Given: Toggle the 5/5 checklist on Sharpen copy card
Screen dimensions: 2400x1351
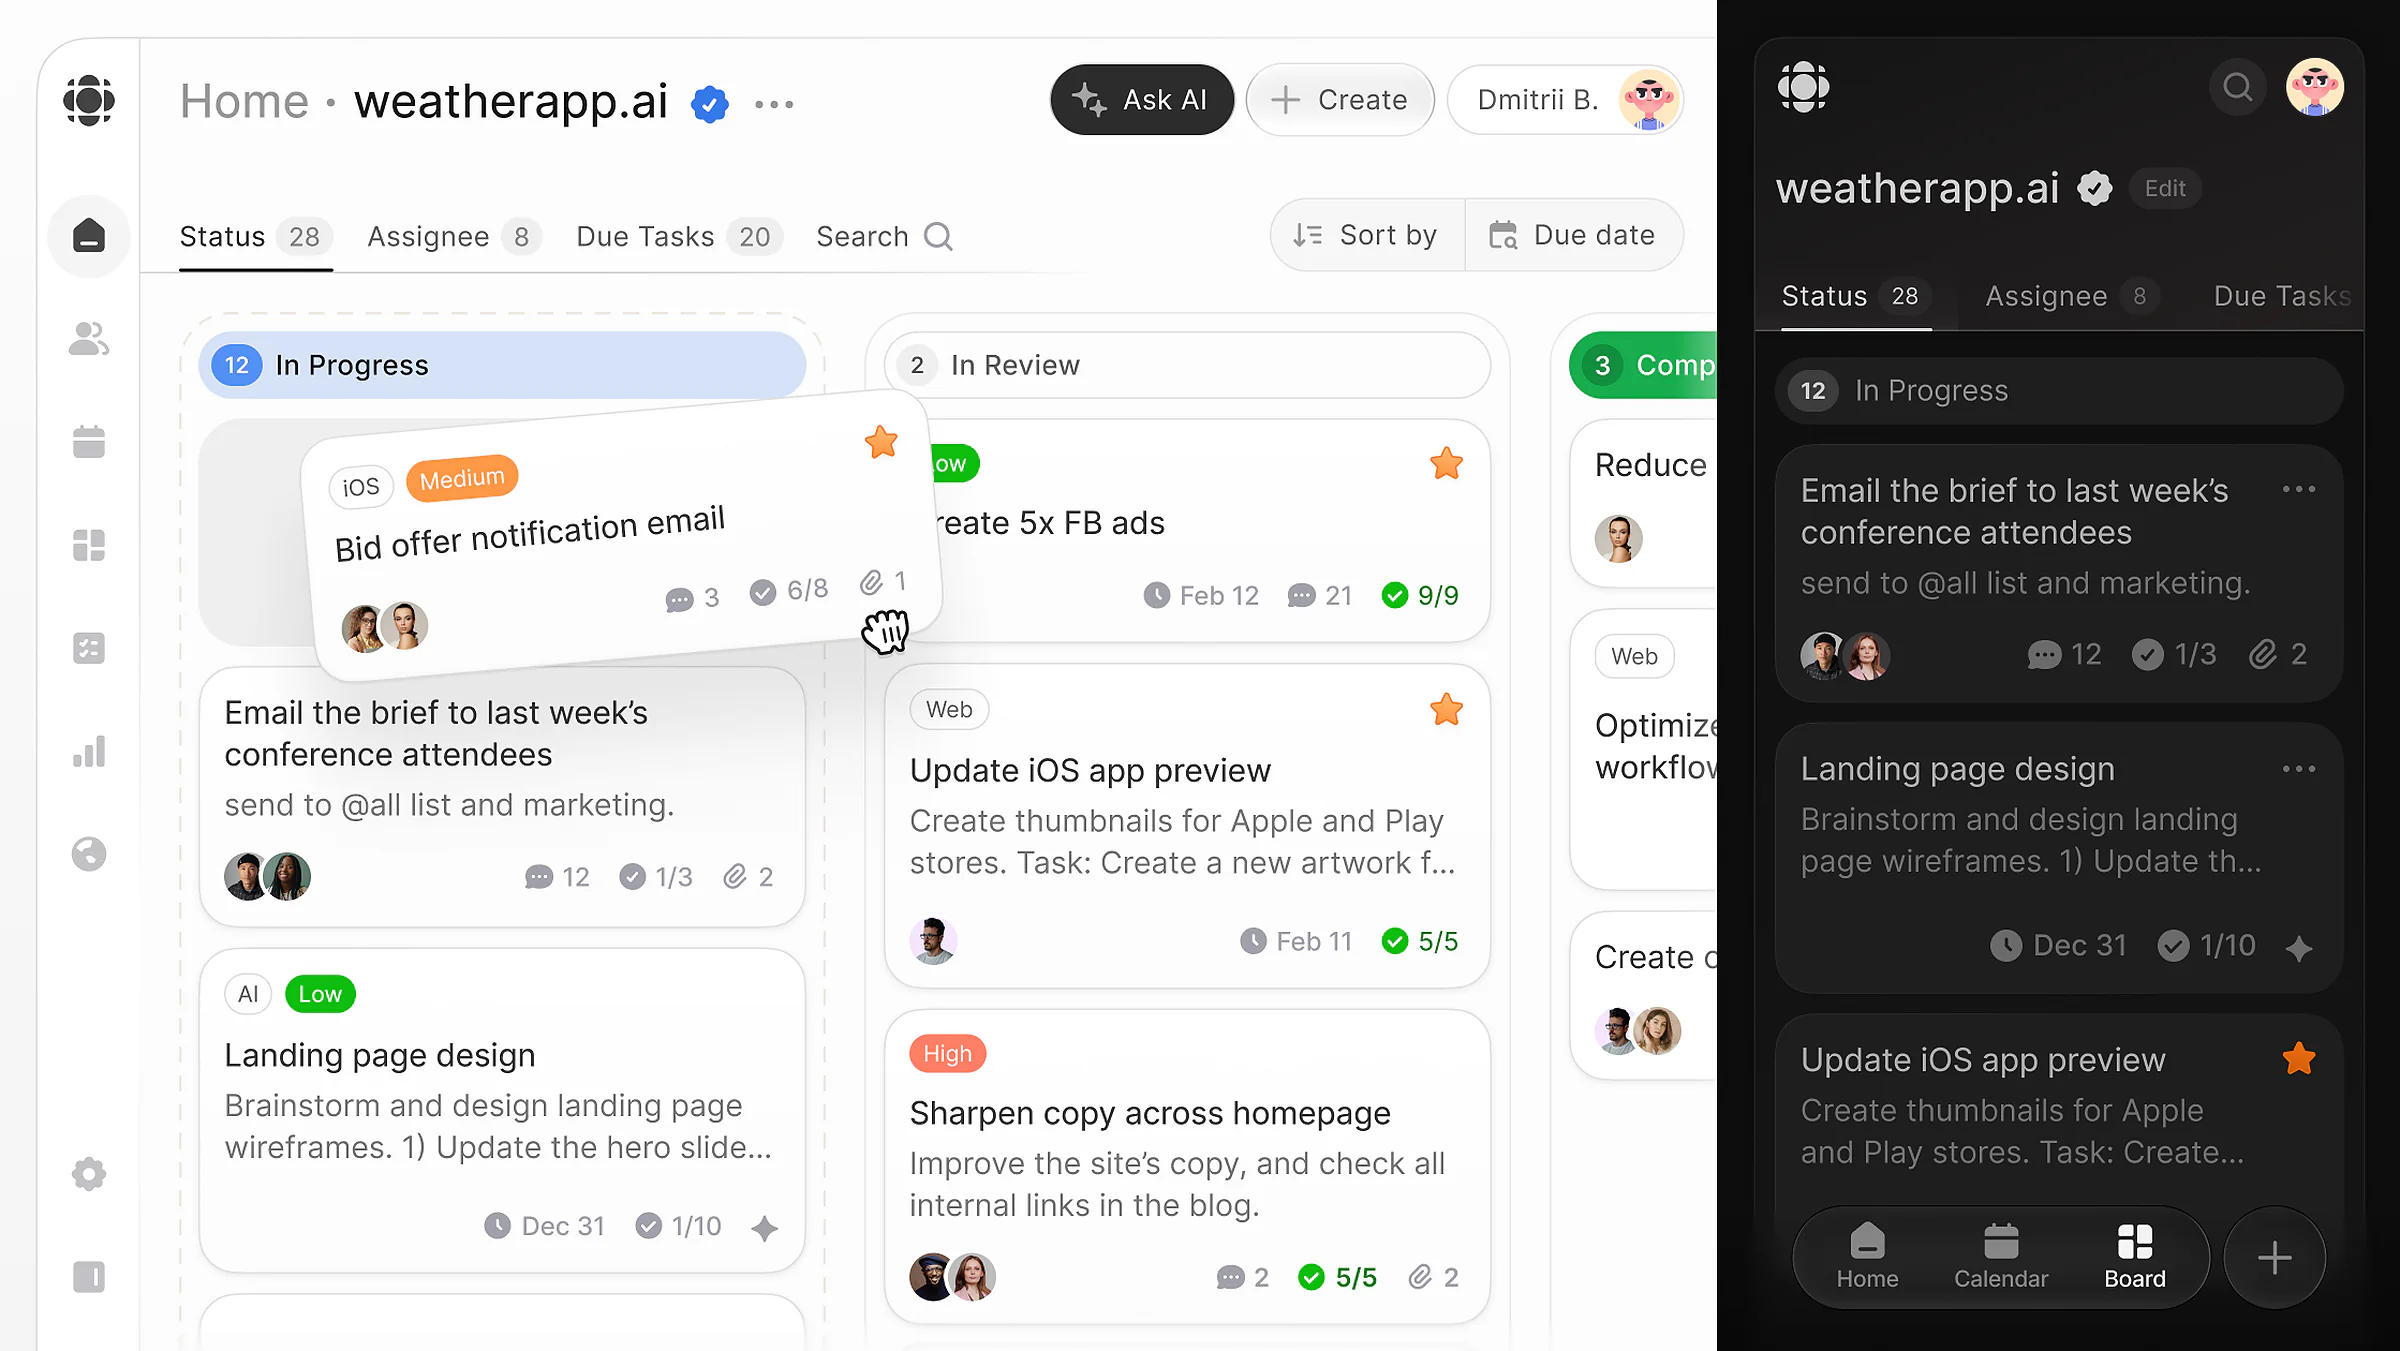Looking at the screenshot, I should coord(1337,1277).
